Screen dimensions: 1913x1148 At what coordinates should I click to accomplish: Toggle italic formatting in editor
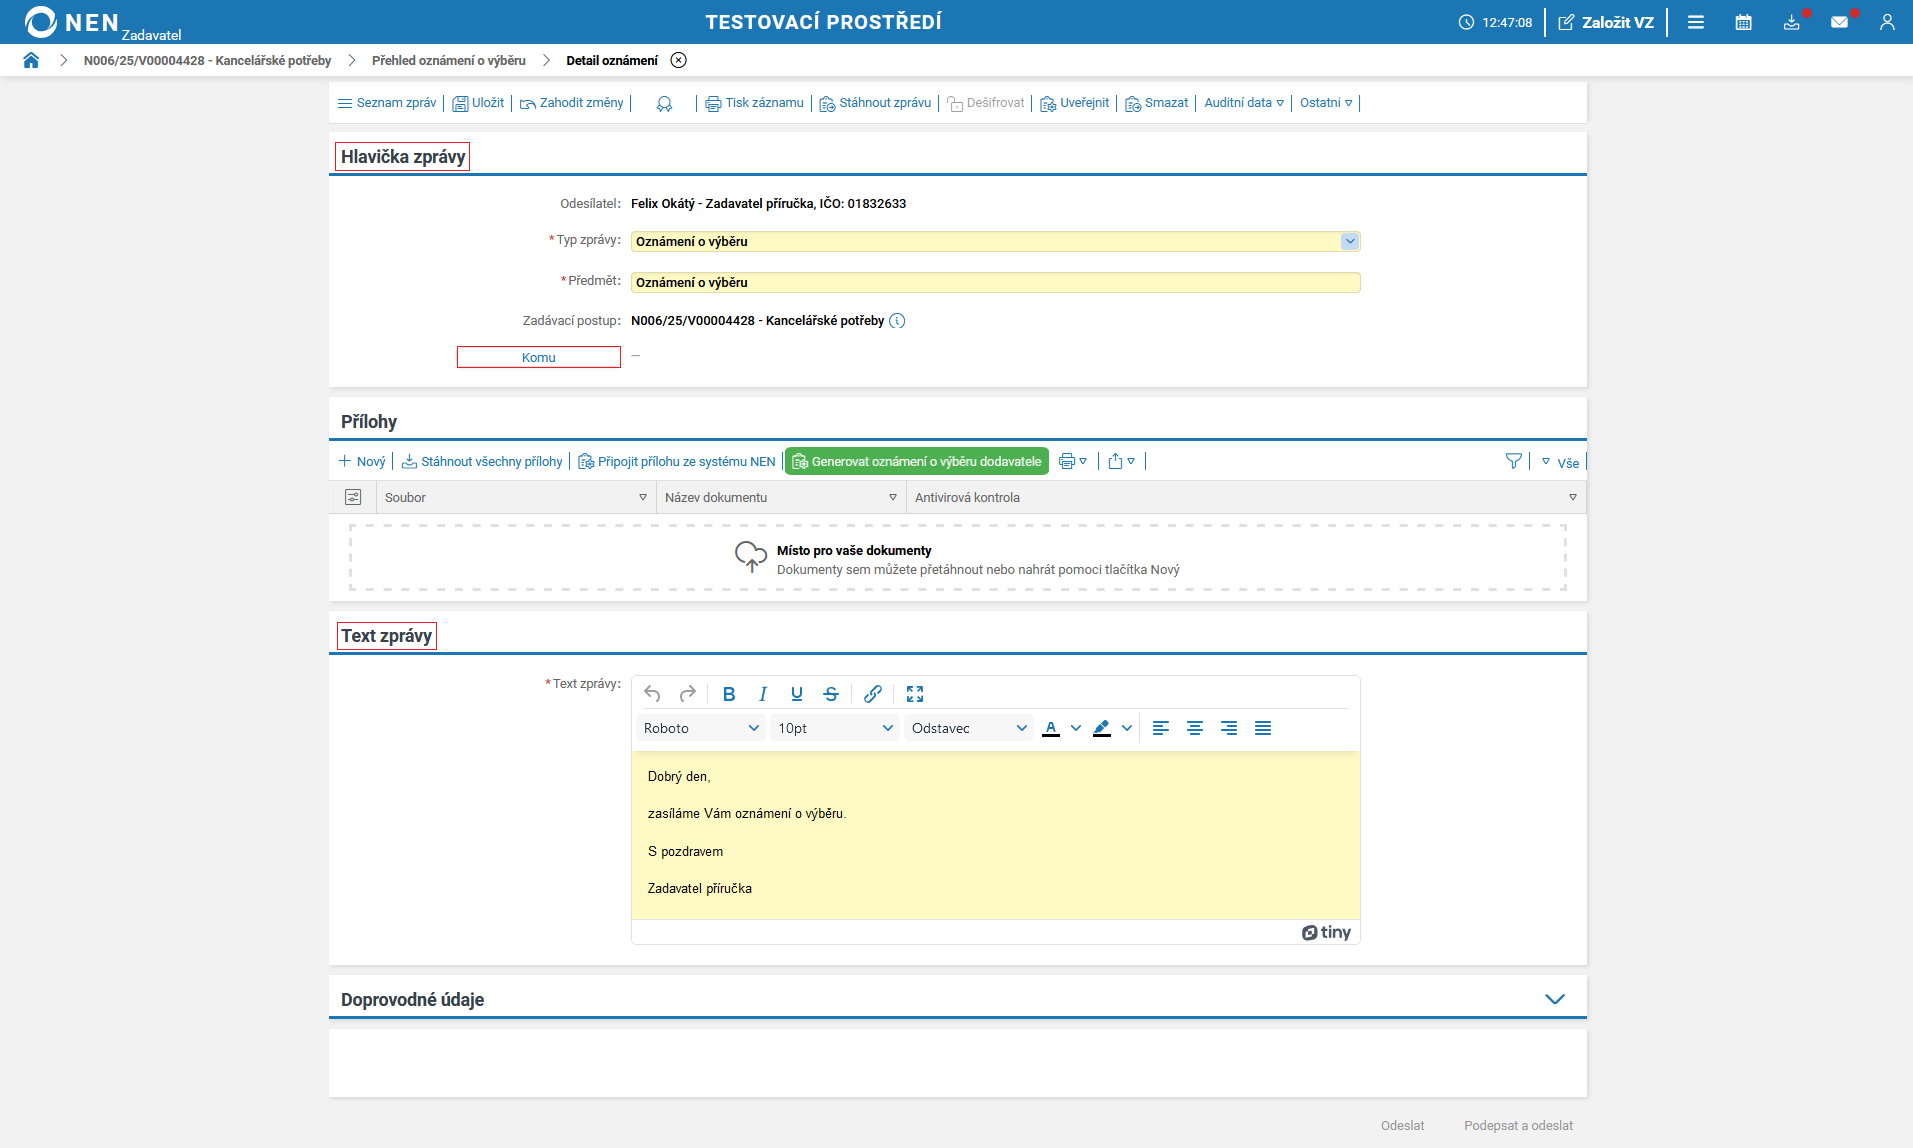(763, 694)
